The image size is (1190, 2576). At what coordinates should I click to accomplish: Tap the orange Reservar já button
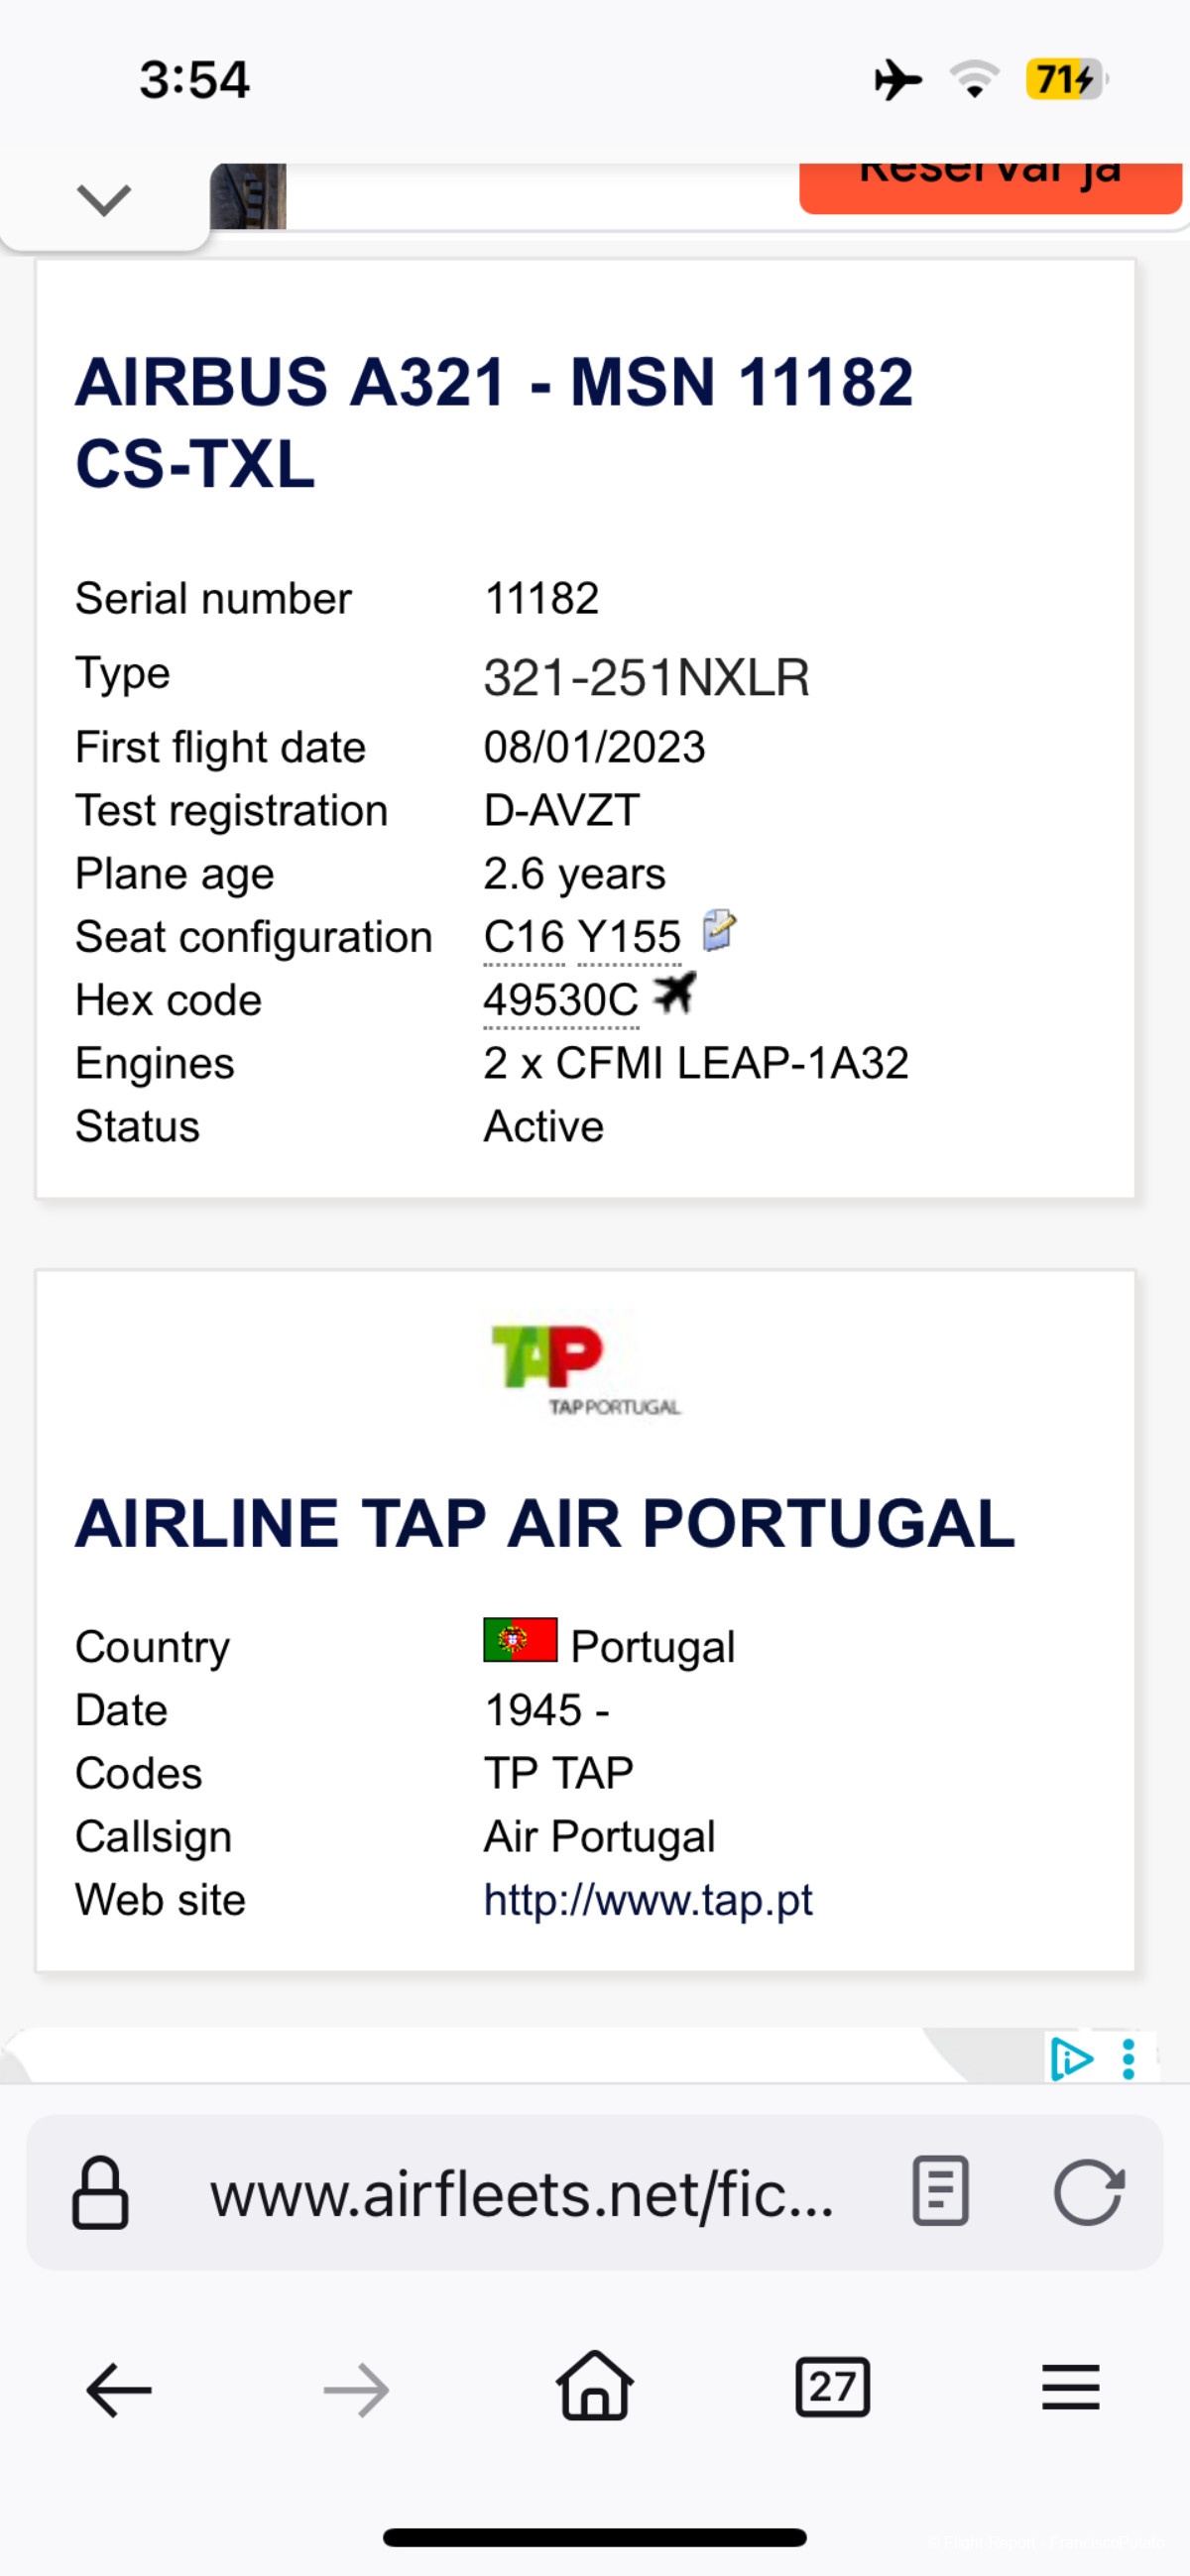click(x=990, y=188)
